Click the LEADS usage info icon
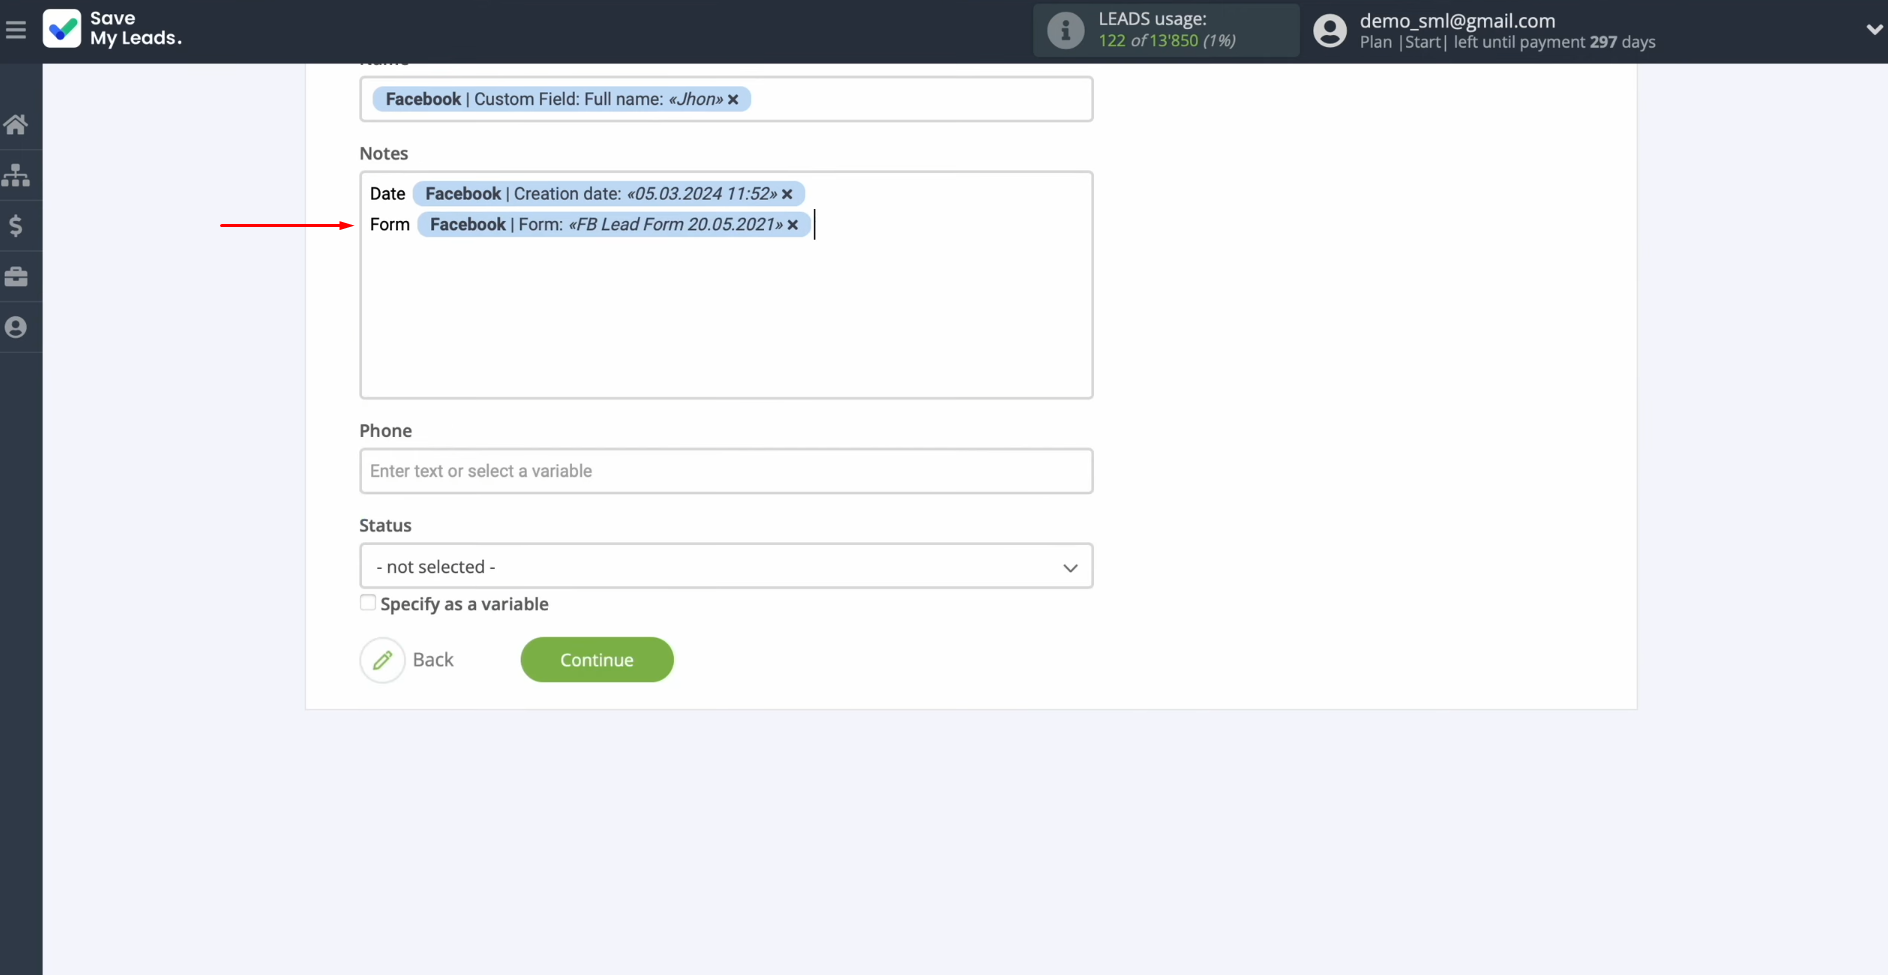This screenshot has height=975, width=1888. point(1065,30)
